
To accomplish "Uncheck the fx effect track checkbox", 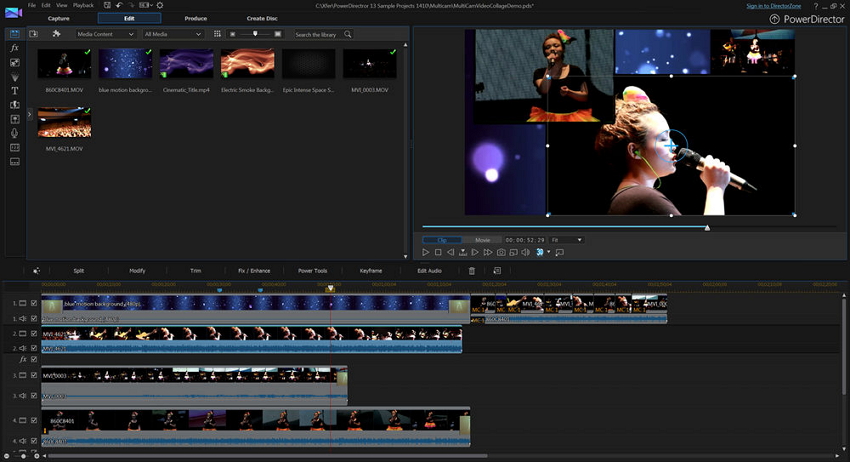I will click(x=33, y=359).
